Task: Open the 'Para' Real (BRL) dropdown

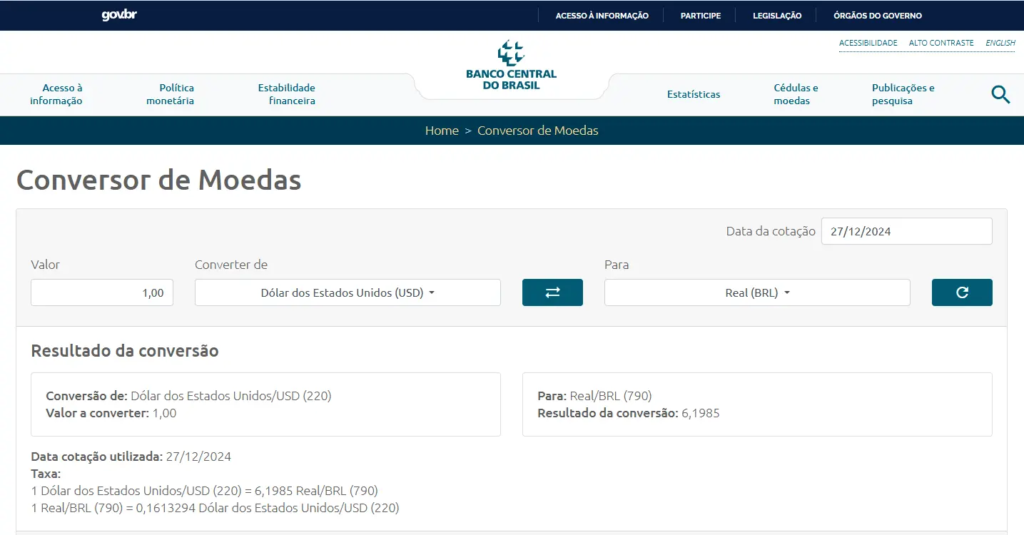Action: [757, 293]
